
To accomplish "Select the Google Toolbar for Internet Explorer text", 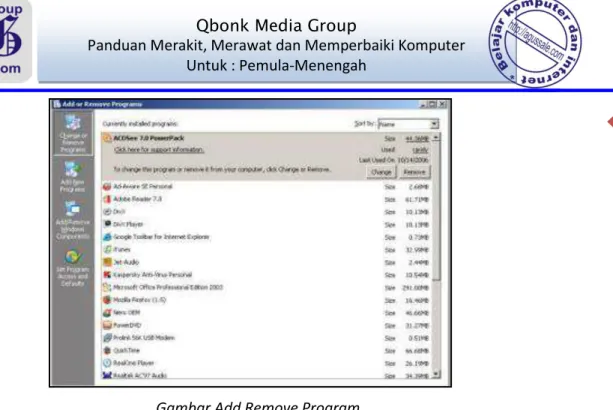I will (161, 237).
